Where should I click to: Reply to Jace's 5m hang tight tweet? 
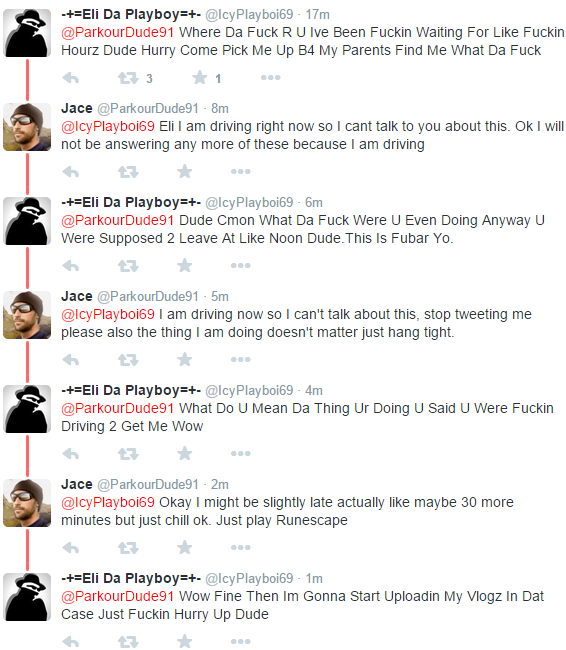coord(70,360)
